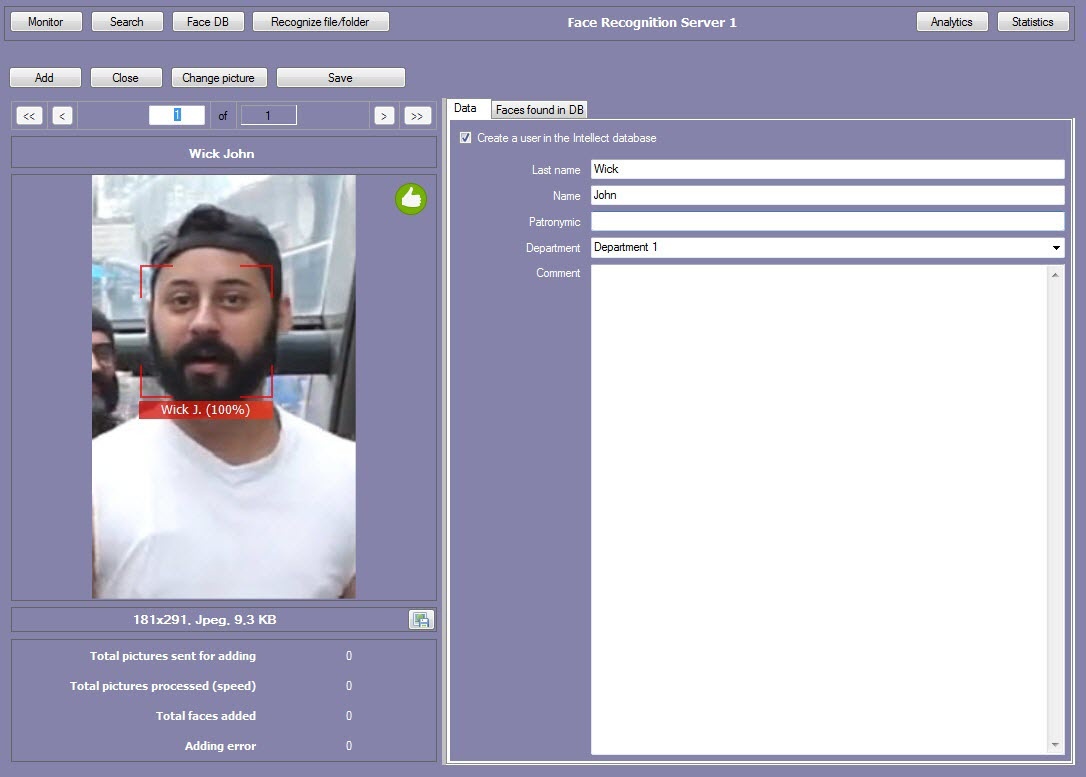Select the Data tab
Image resolution: width=1086 pixels, height=777 pixels.
465,108
